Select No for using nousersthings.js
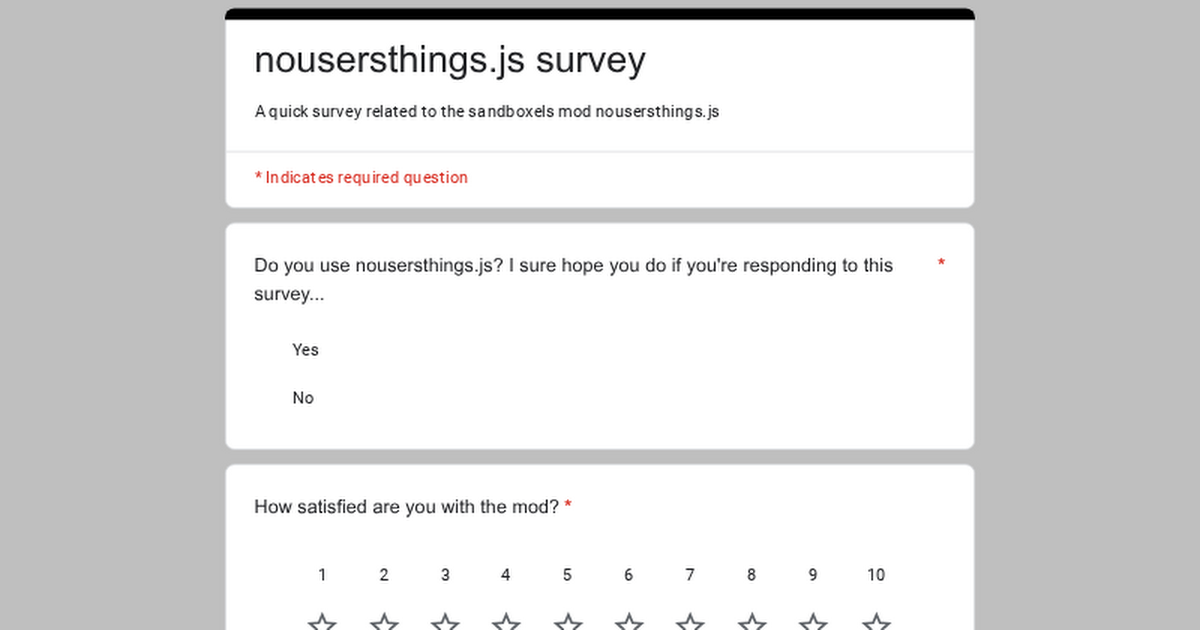This screenshot has width=1200, height=630. tap(303, 397)
